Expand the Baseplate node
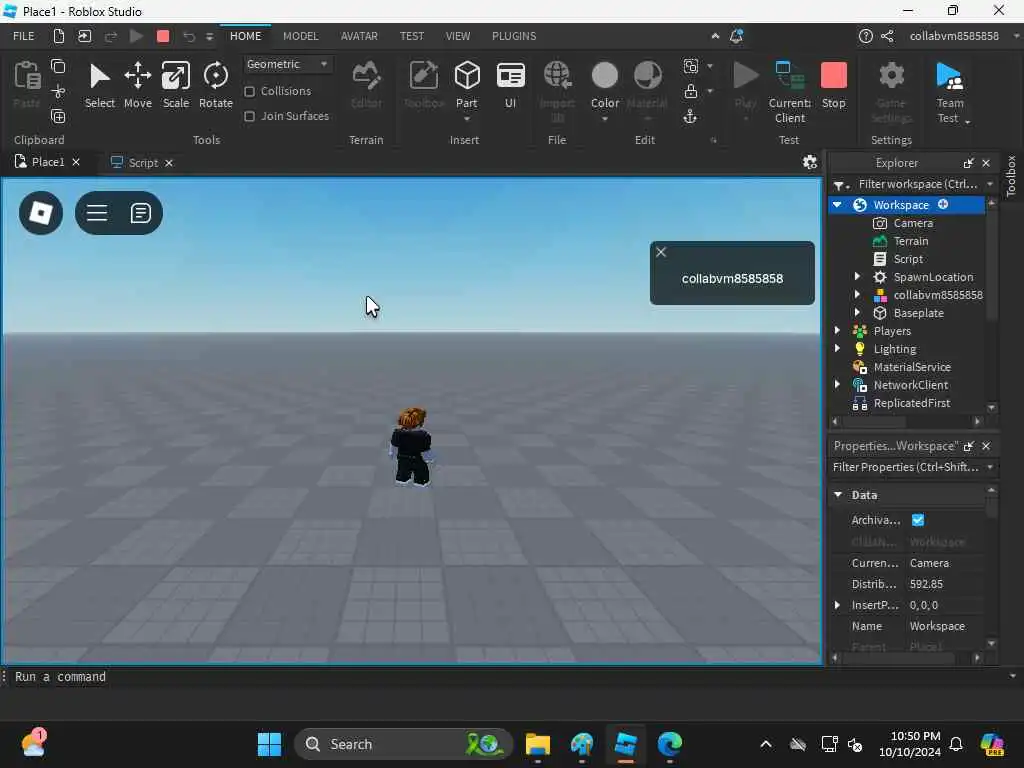The height and width of the screenshot is (768, 1024). point(857,313)
